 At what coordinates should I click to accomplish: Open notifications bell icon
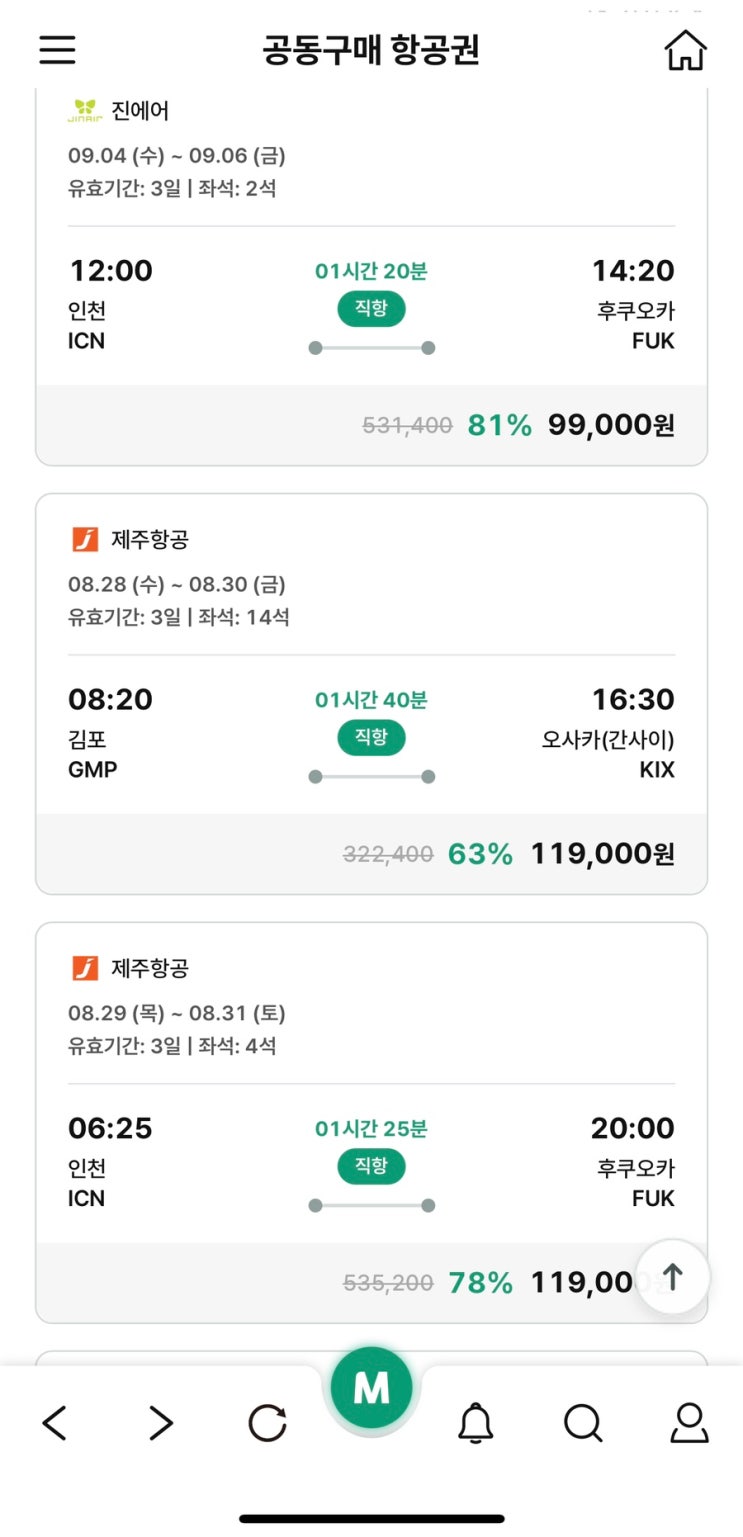coord(476,1422)
